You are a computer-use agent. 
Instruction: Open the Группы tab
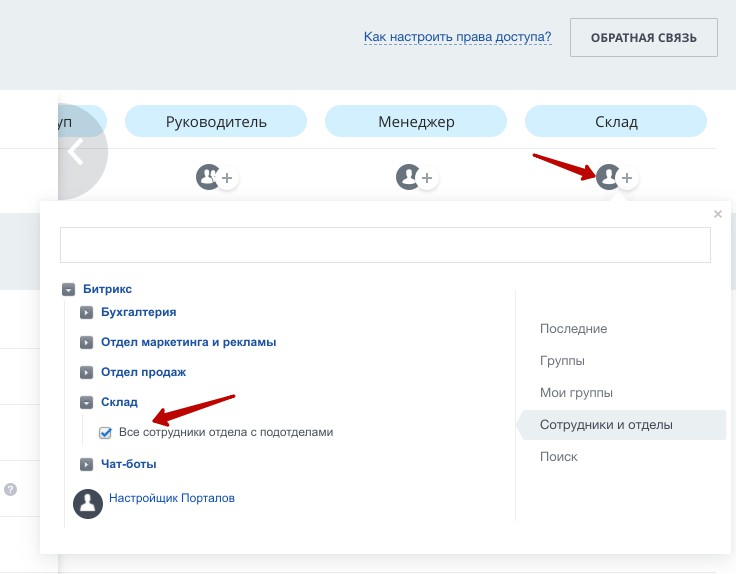pyautogui.click(x=562, y=361)
